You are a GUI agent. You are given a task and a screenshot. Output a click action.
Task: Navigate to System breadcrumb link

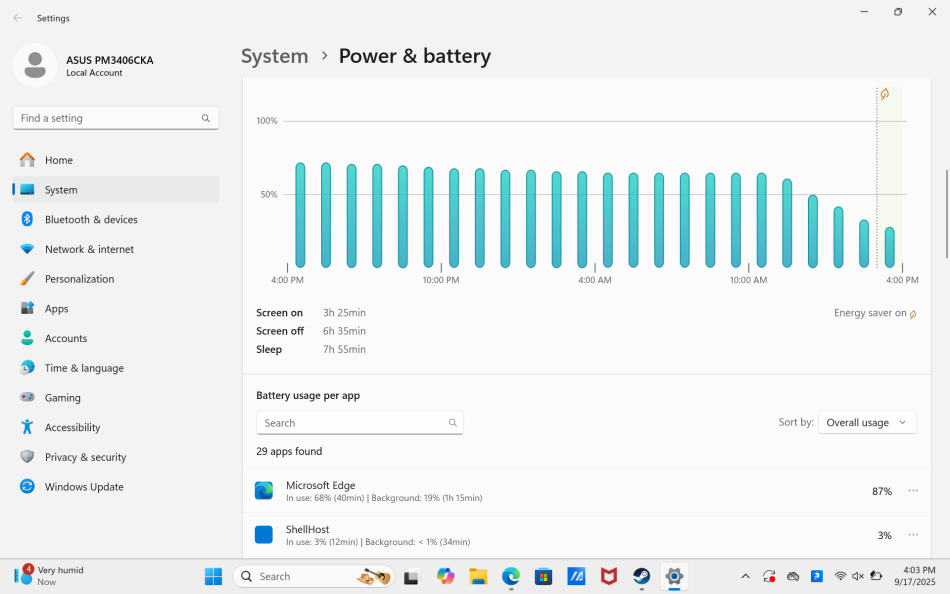[274, 56]
